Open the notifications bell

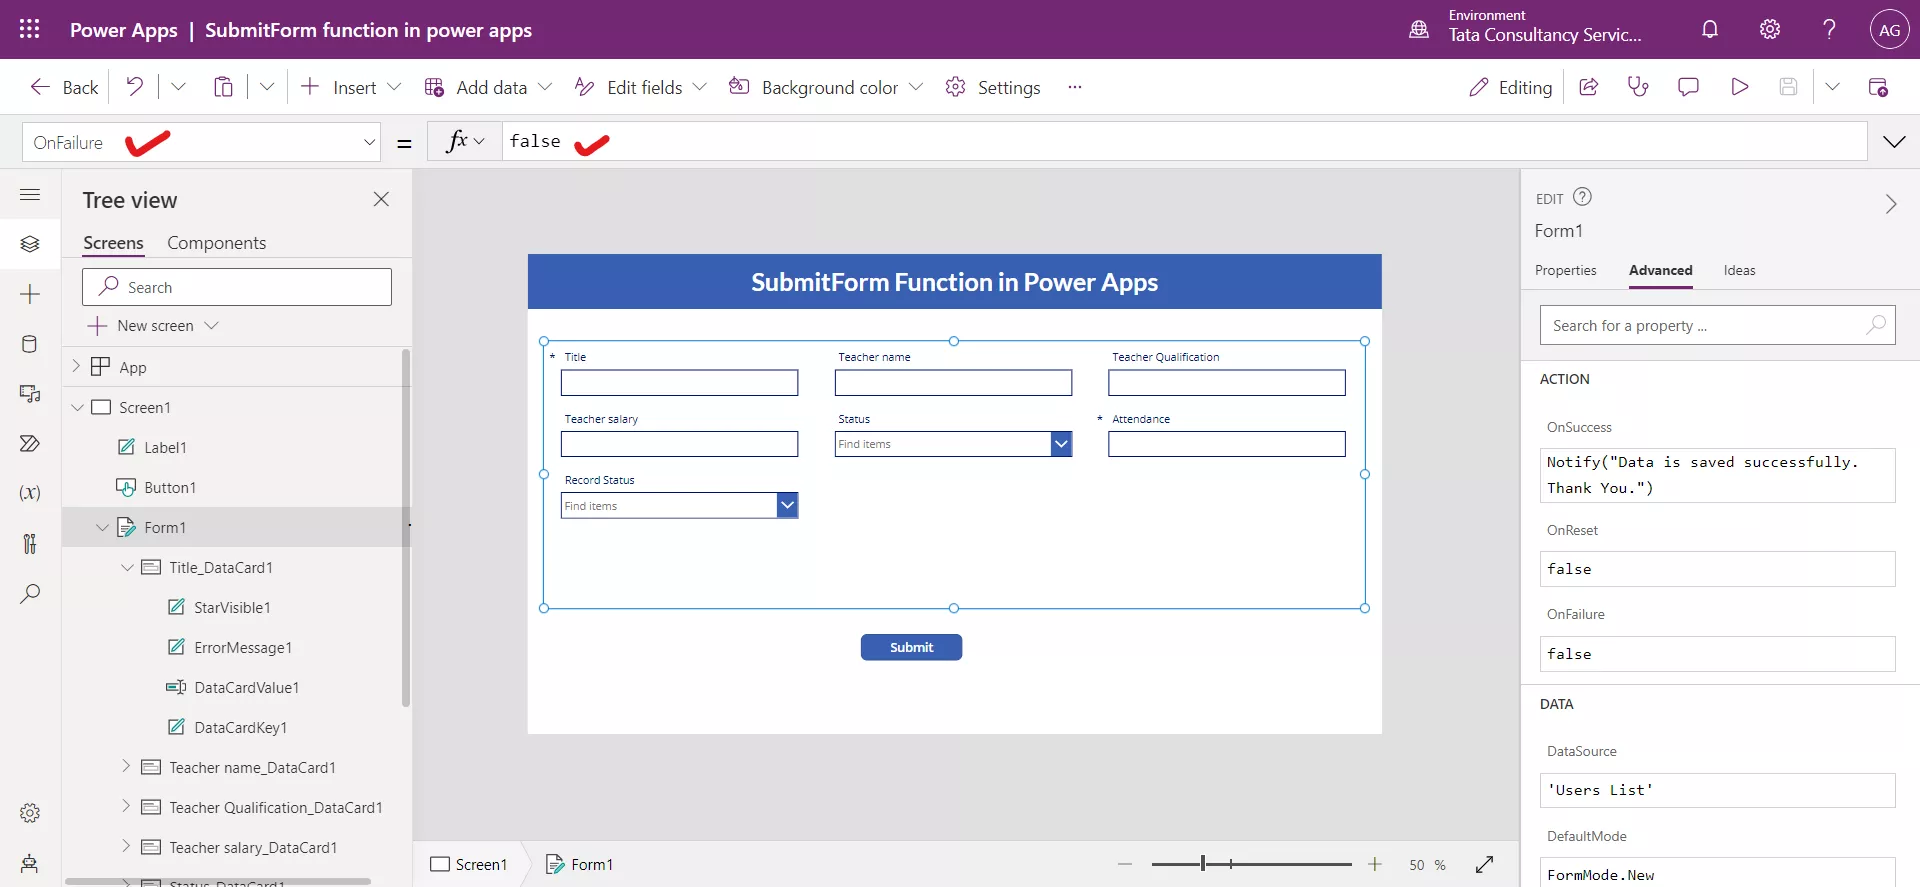pyautogui.click(x=1710, y=29)
